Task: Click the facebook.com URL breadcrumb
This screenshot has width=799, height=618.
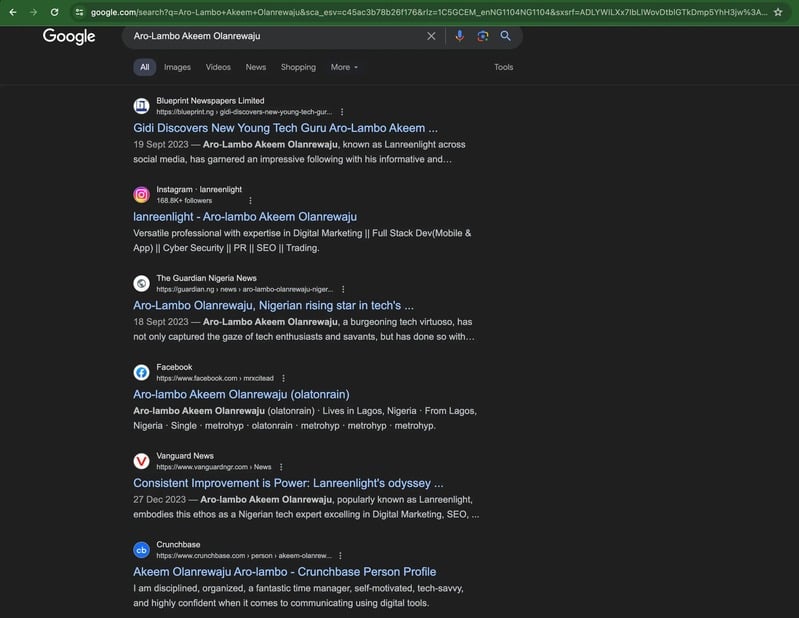Action: (x=215, y=379)
